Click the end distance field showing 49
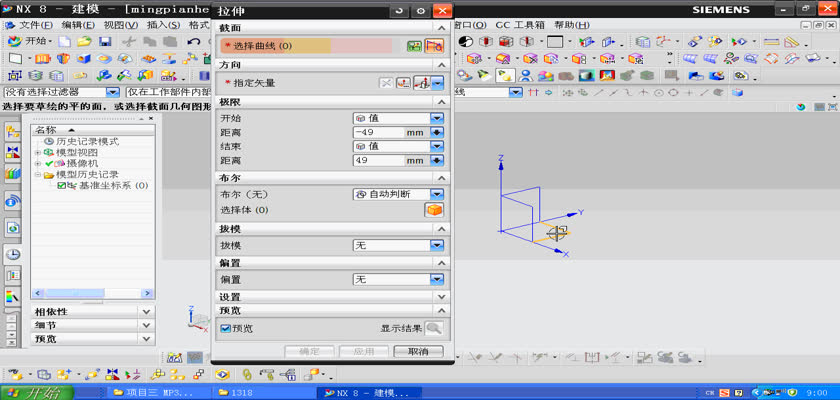The image size is (840, 400). pos(378,160)
